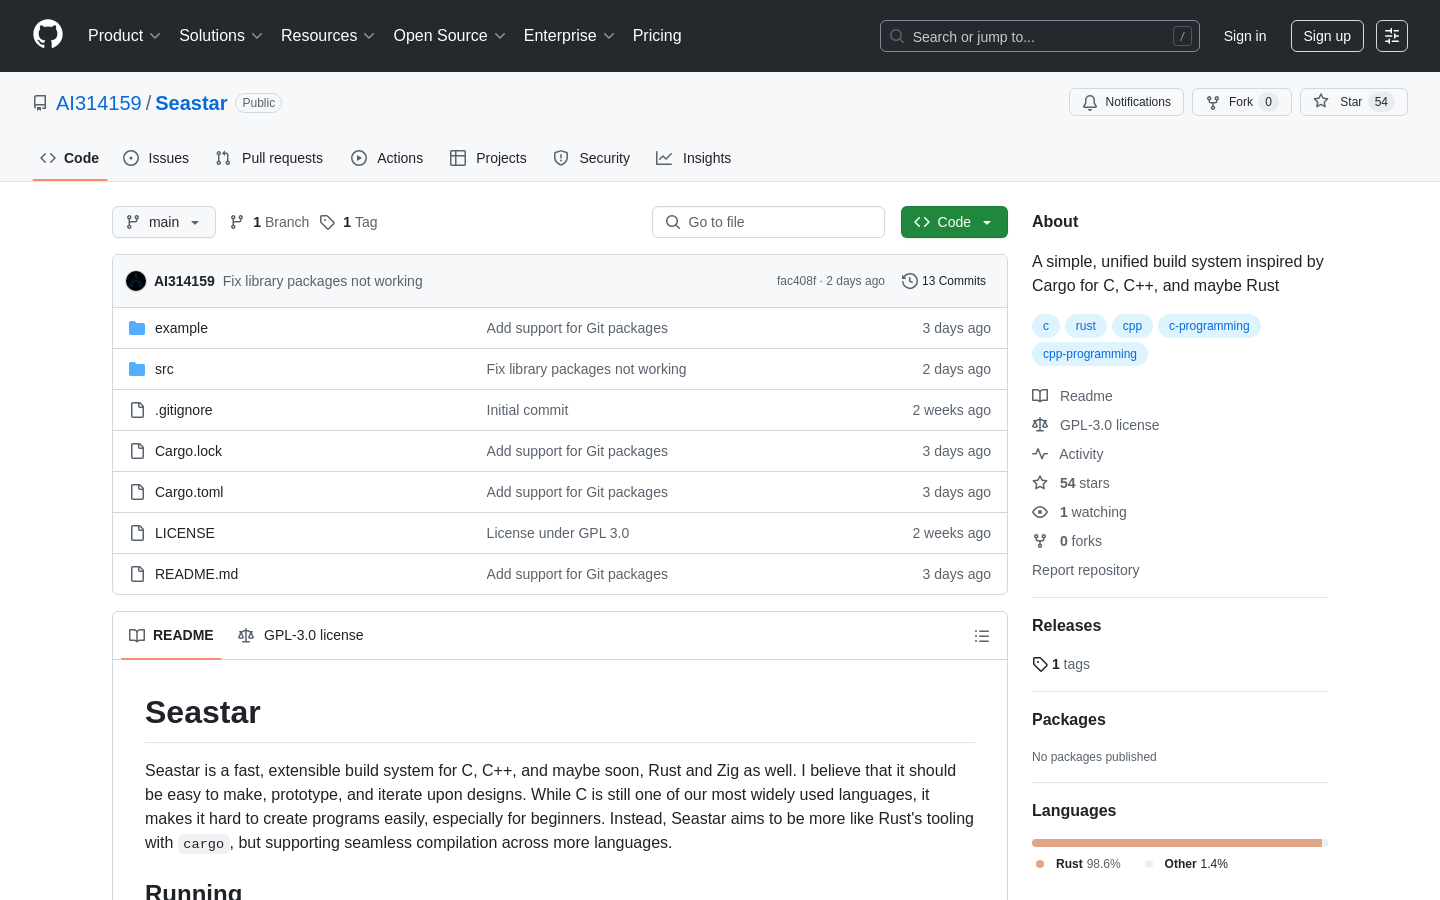Click the slash shortcut icon in search

click(1182, 36)
